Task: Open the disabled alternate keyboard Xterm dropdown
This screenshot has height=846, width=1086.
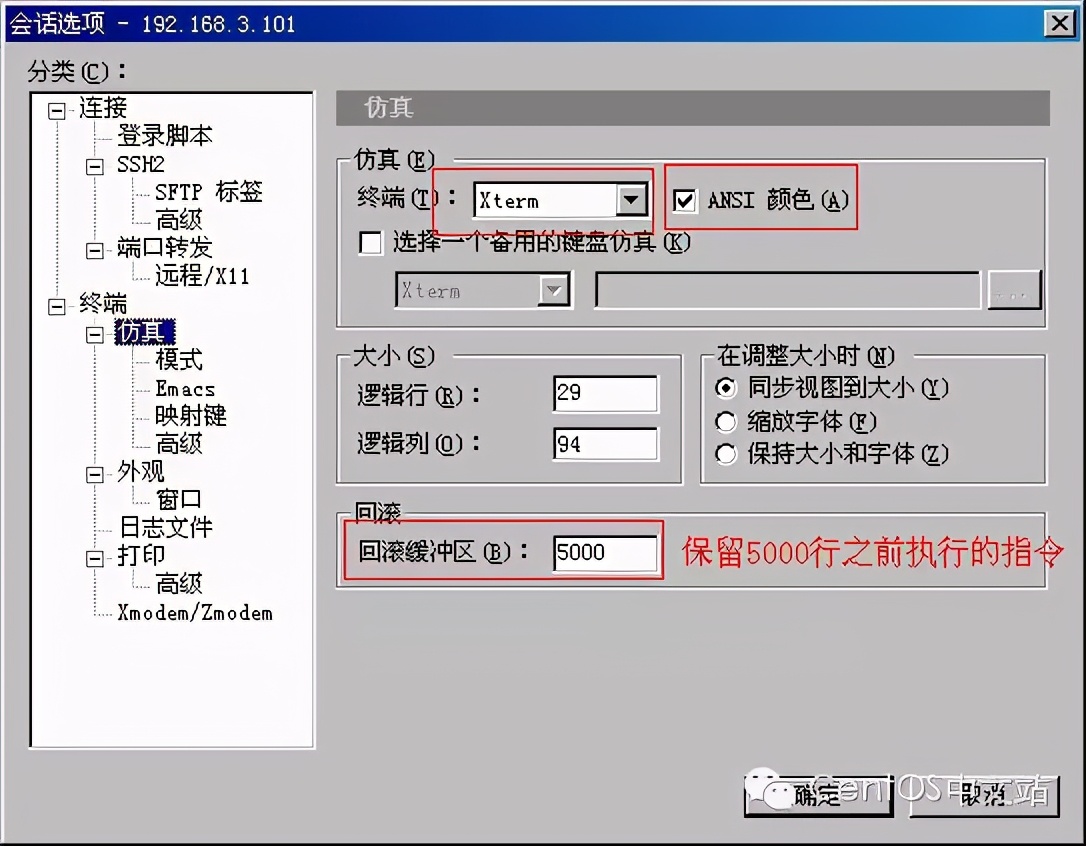Action: tap(554, 290)
